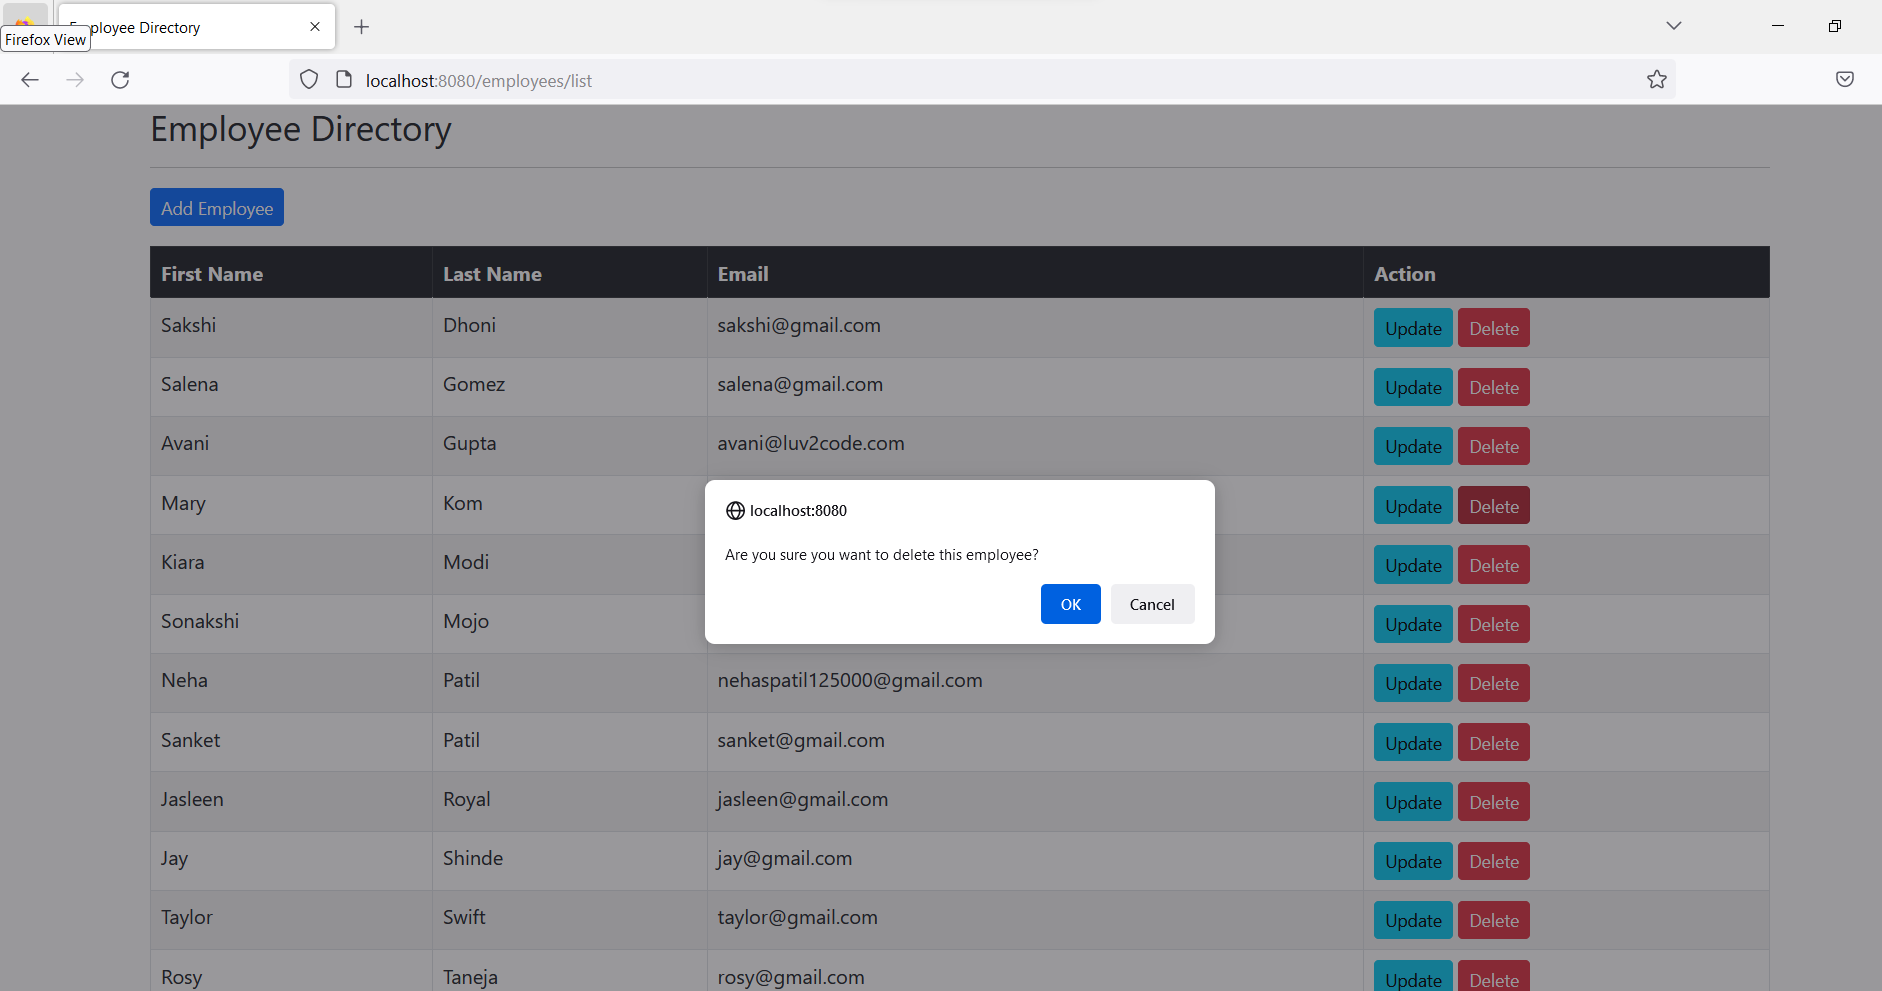Click inside the address bar
This screenshot has width=1882, height=991.
(900, 79)
